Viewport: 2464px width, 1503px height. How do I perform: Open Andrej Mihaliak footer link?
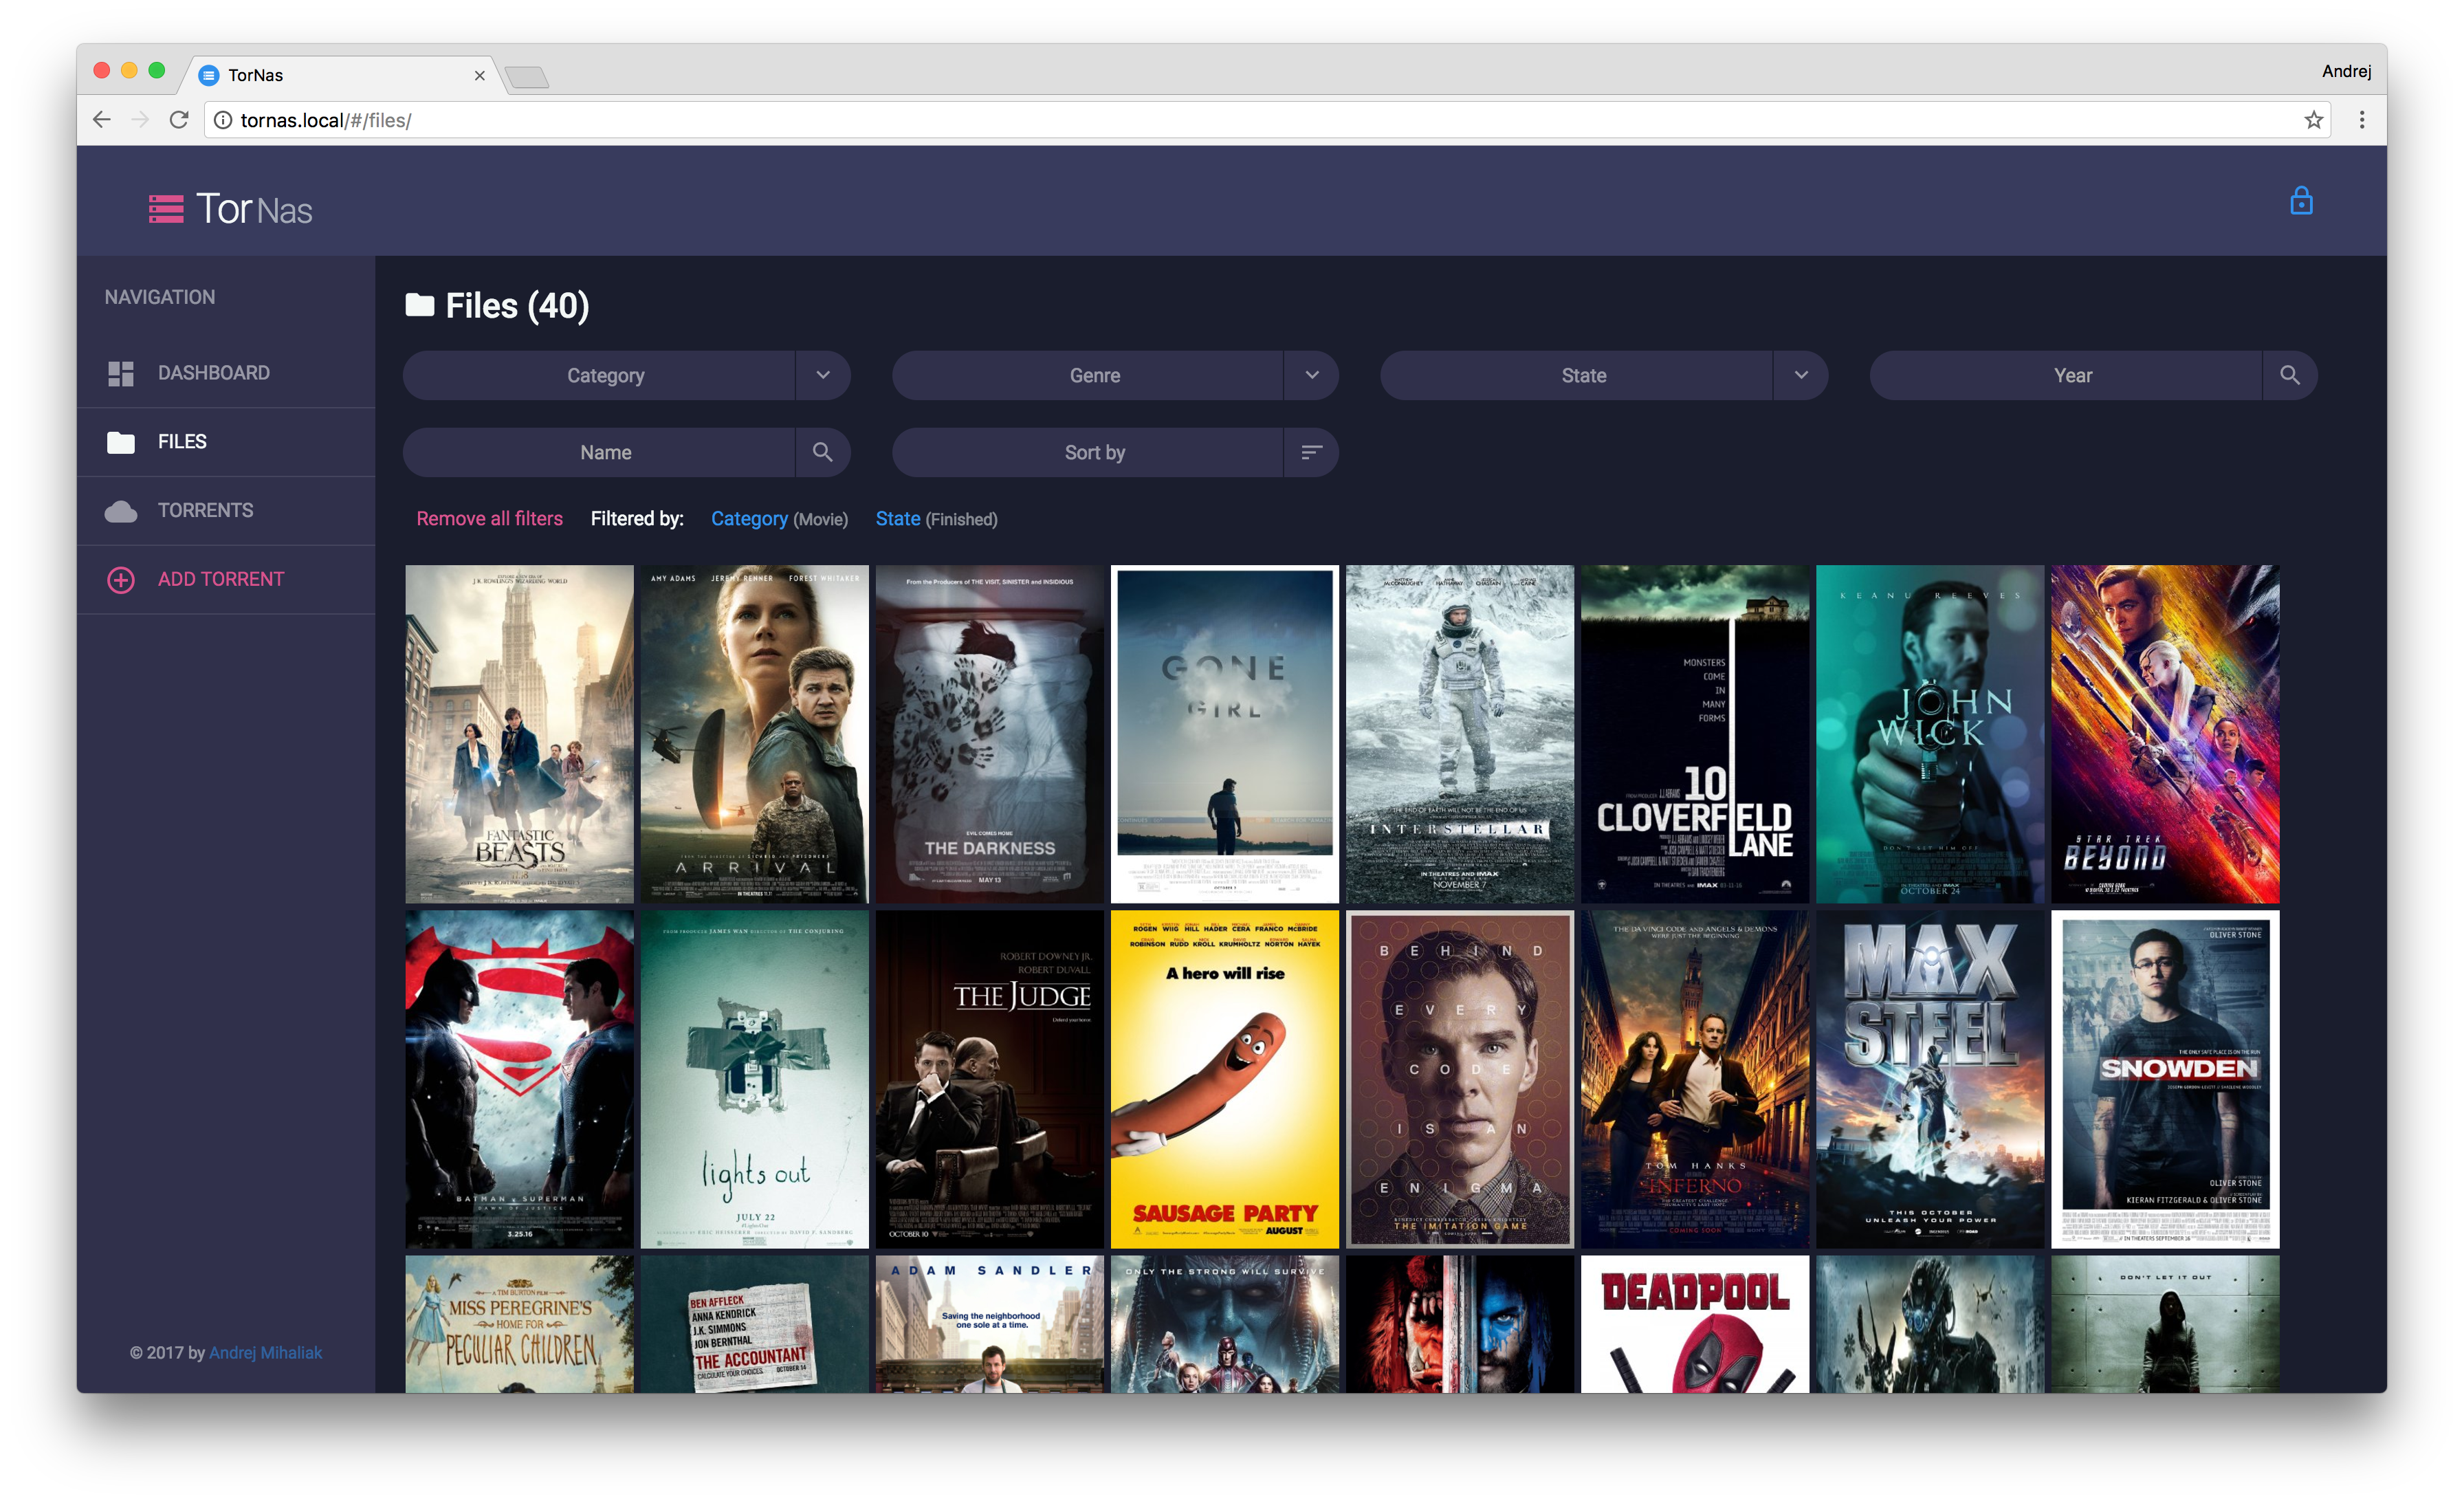(265, 1352)
